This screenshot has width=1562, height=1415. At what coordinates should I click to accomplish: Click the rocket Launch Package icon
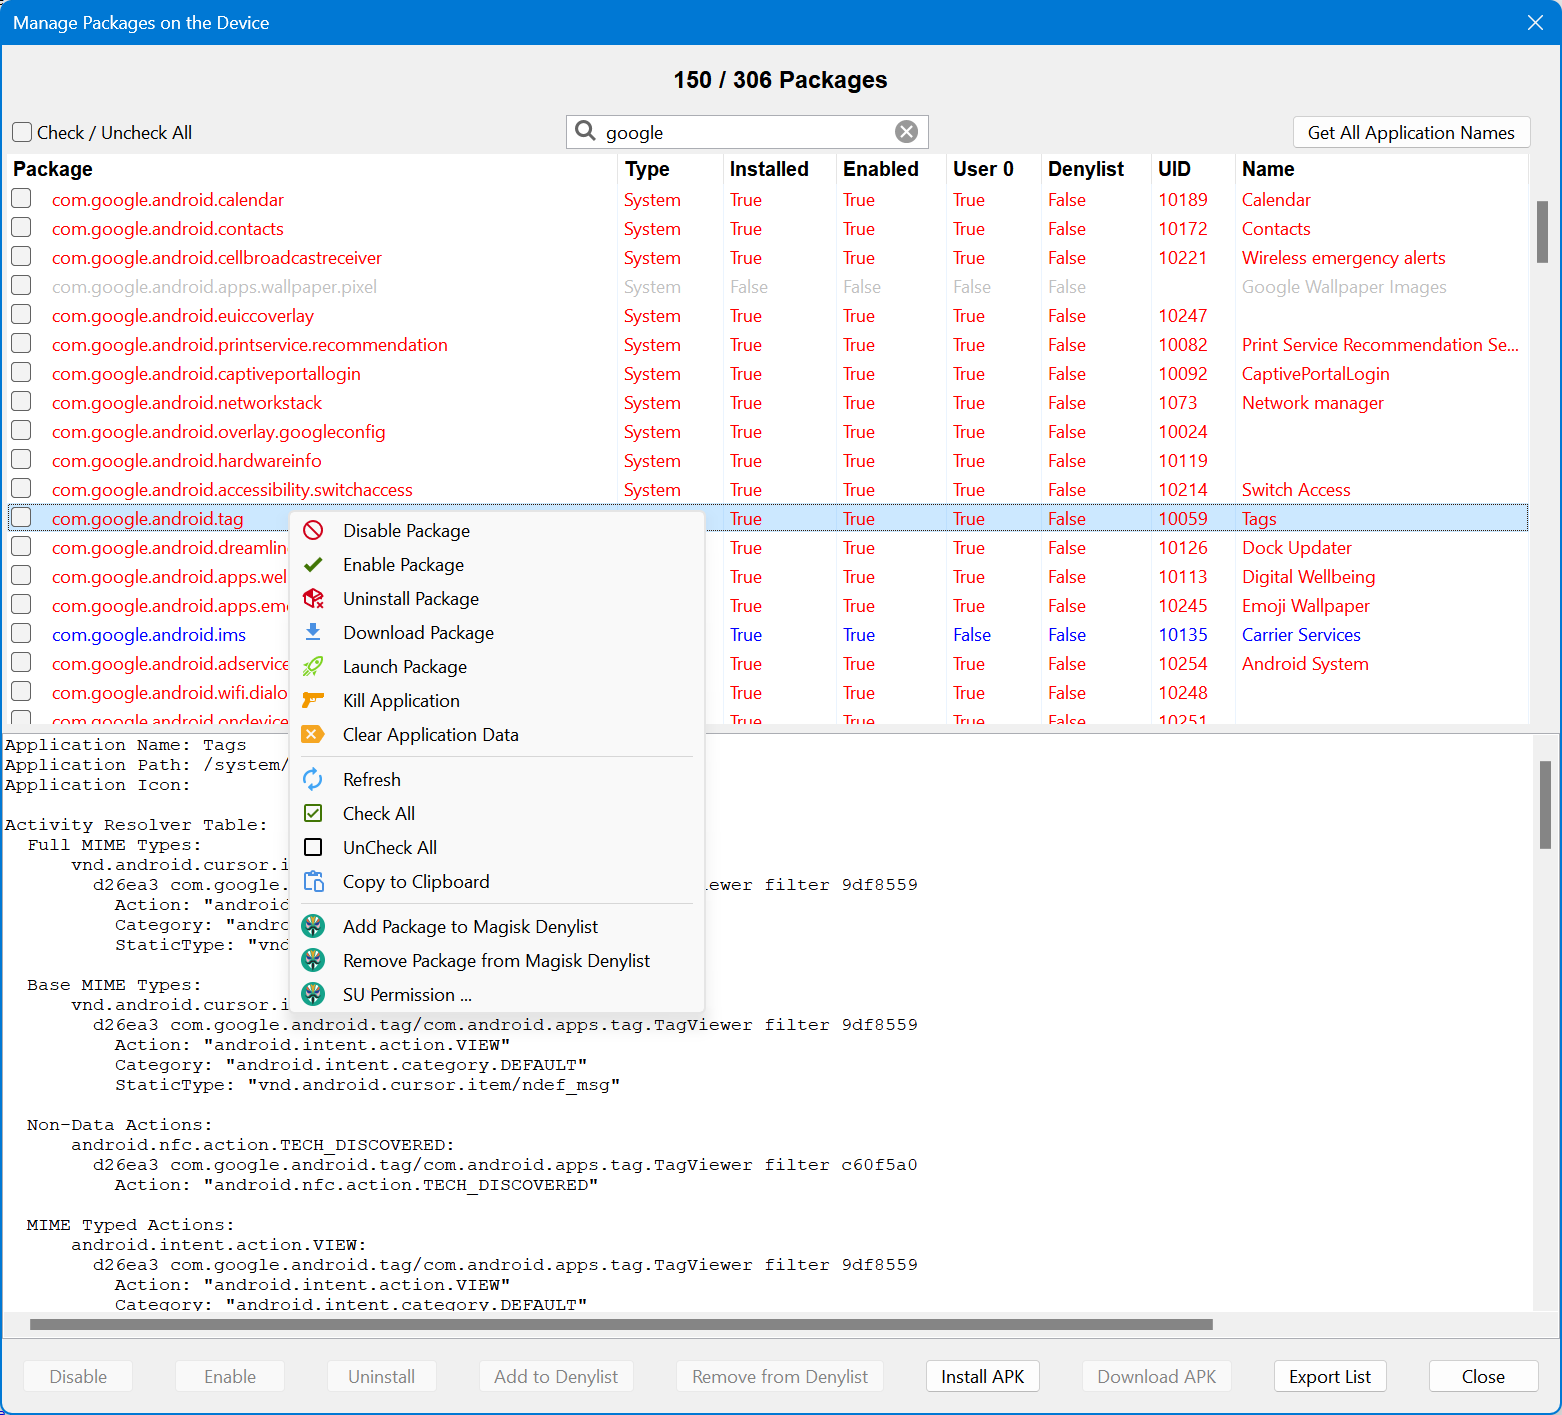(313, 667)
